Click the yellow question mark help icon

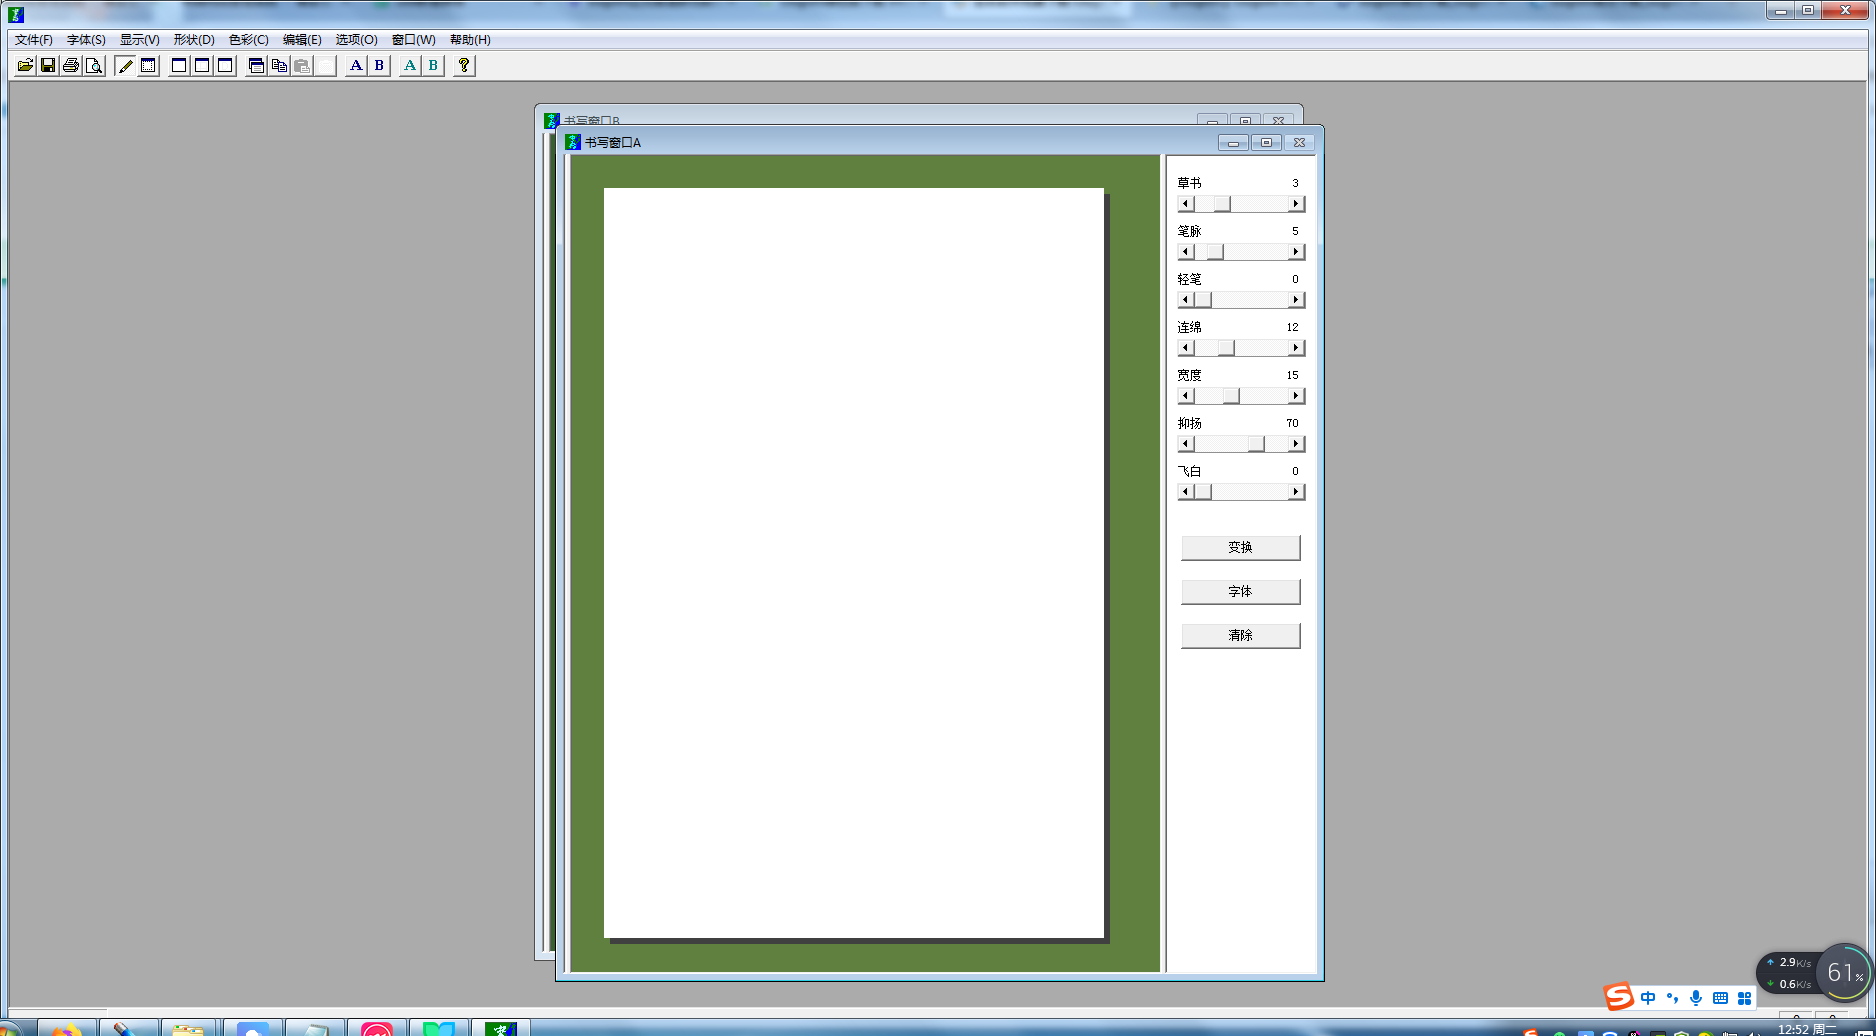click(x=464, y=66)
